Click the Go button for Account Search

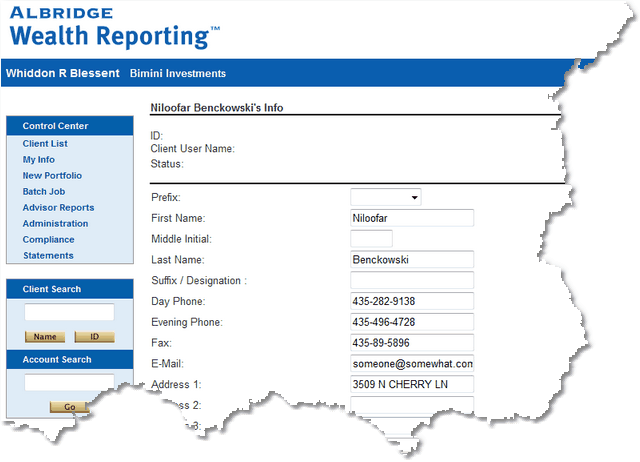pos(69,407)
